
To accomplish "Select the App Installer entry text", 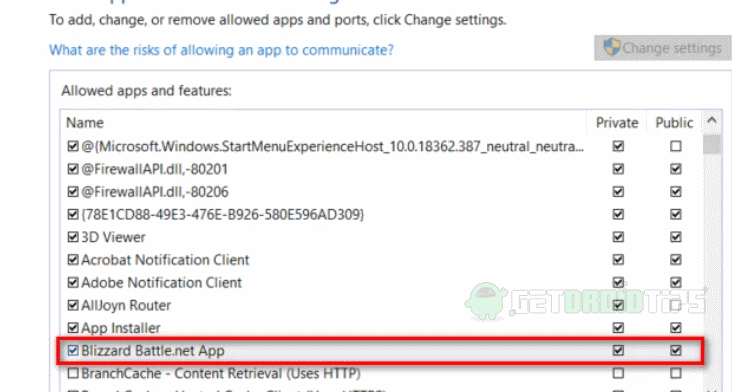I will pyautogui.click(x=121, y=328).
